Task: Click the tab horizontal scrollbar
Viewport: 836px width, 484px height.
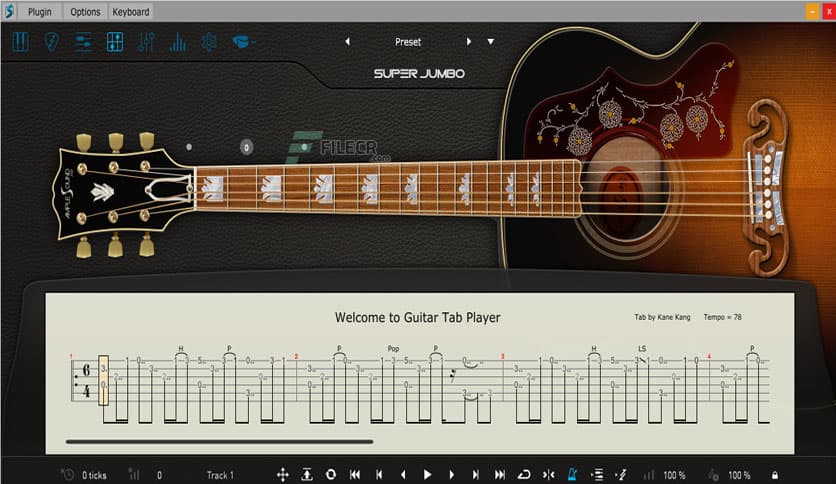Action: [x=220, y=442]
